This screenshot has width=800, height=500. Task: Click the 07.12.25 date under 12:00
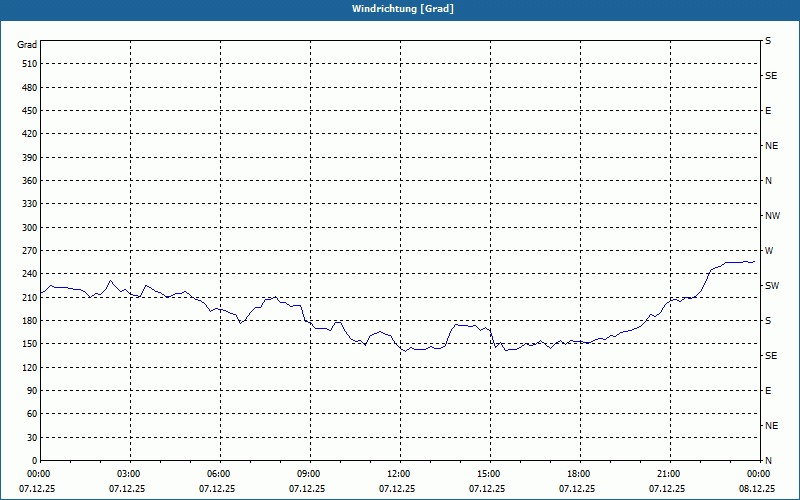pyautogui.click(x=397, y=488)
